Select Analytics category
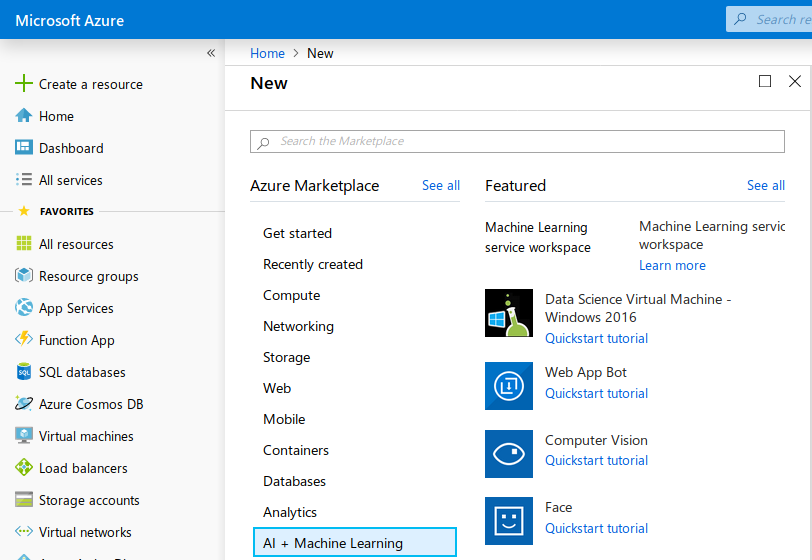This screenshot has width=812, height=560. (289, 512)
